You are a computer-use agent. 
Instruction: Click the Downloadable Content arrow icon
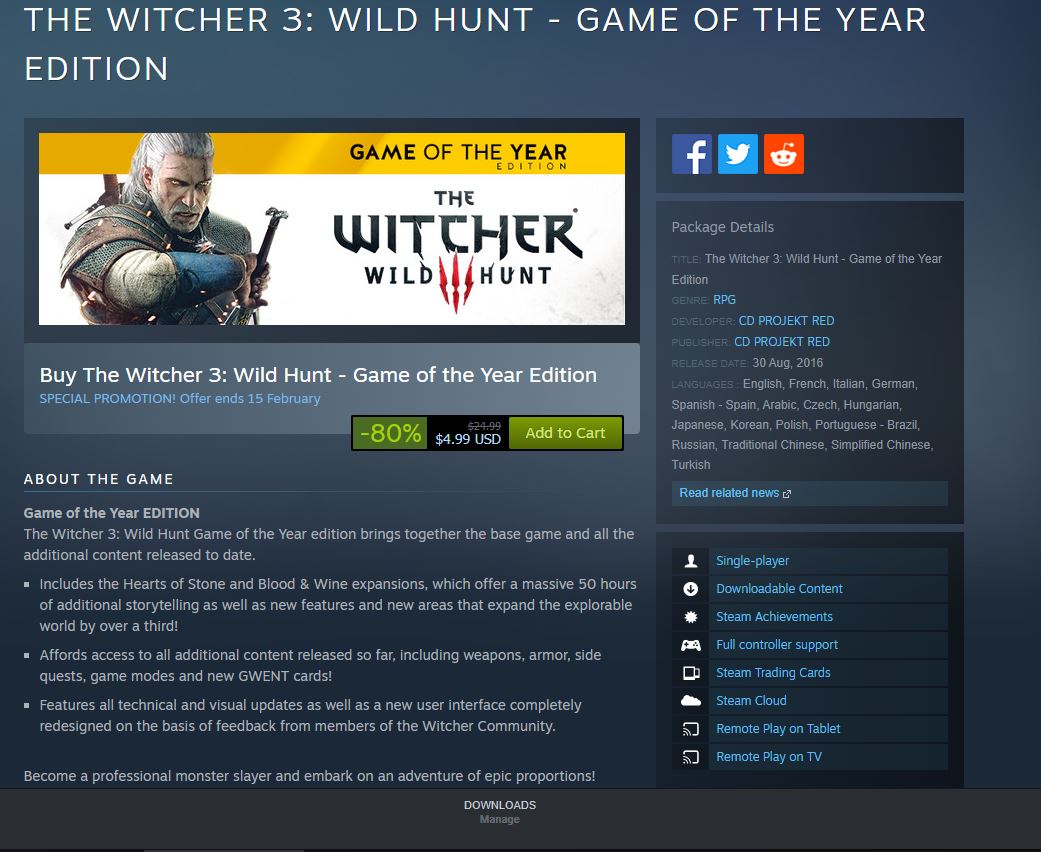pyautogui.click(x=690, y=589)
